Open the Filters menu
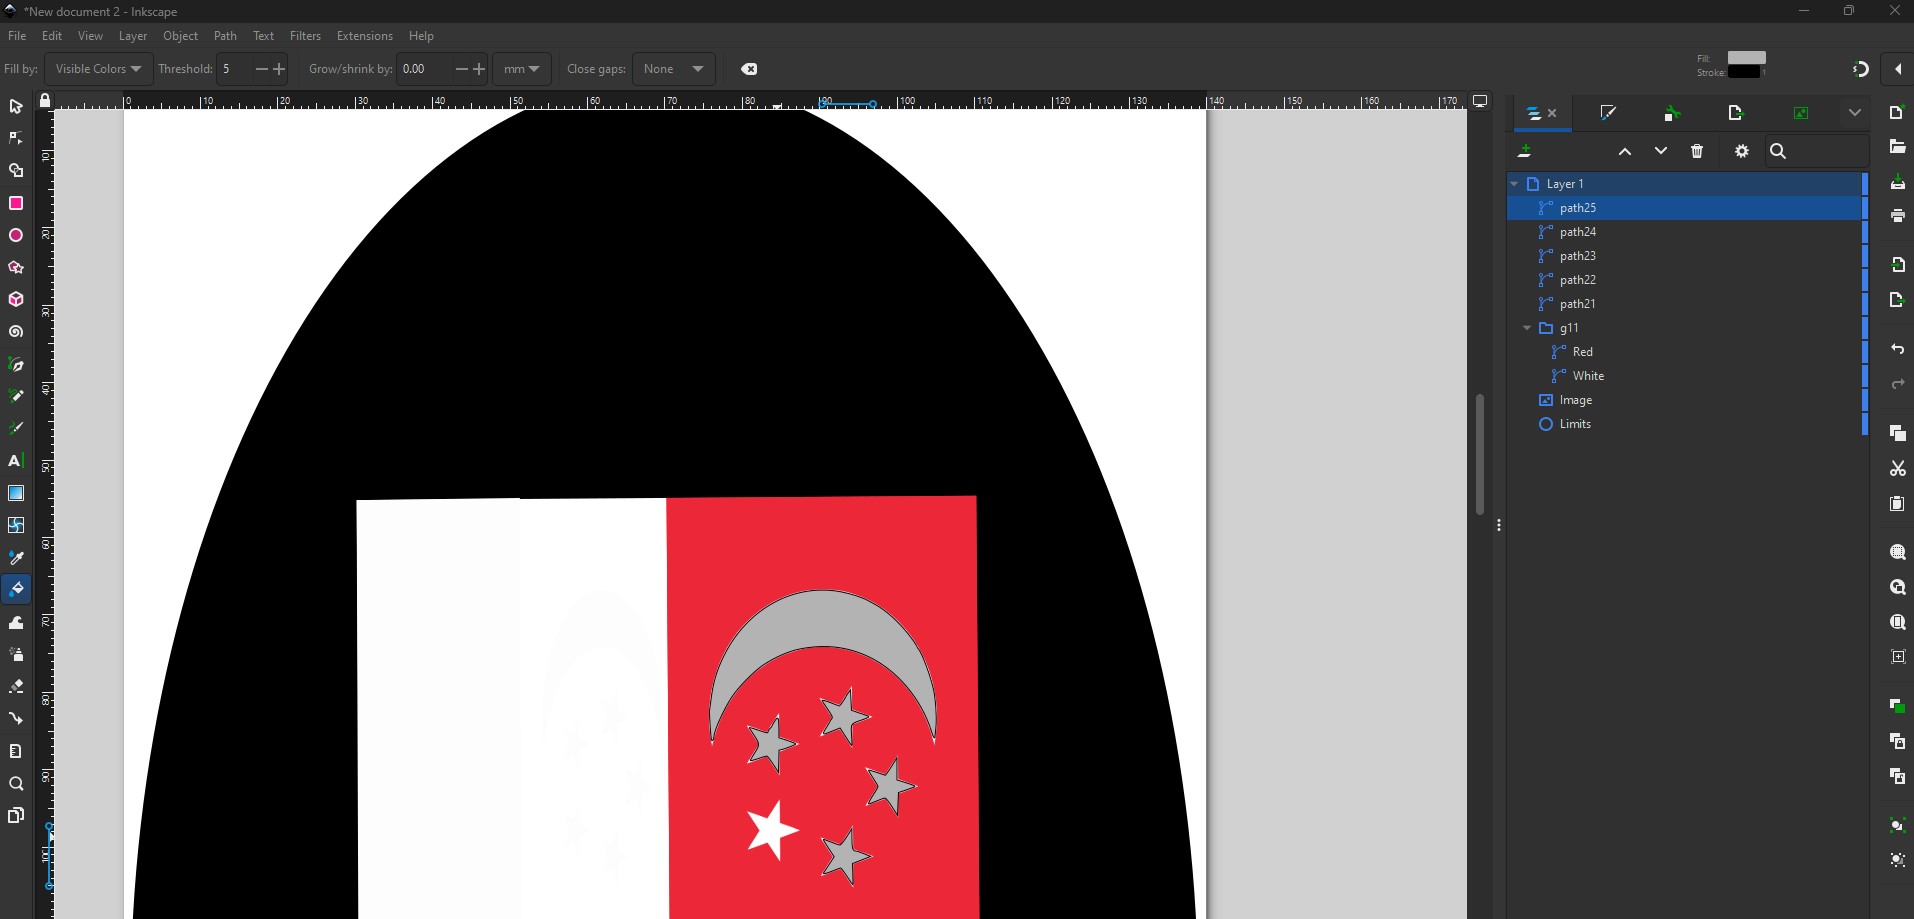This screenshot has width=1914, height=919. coord(305,36)
